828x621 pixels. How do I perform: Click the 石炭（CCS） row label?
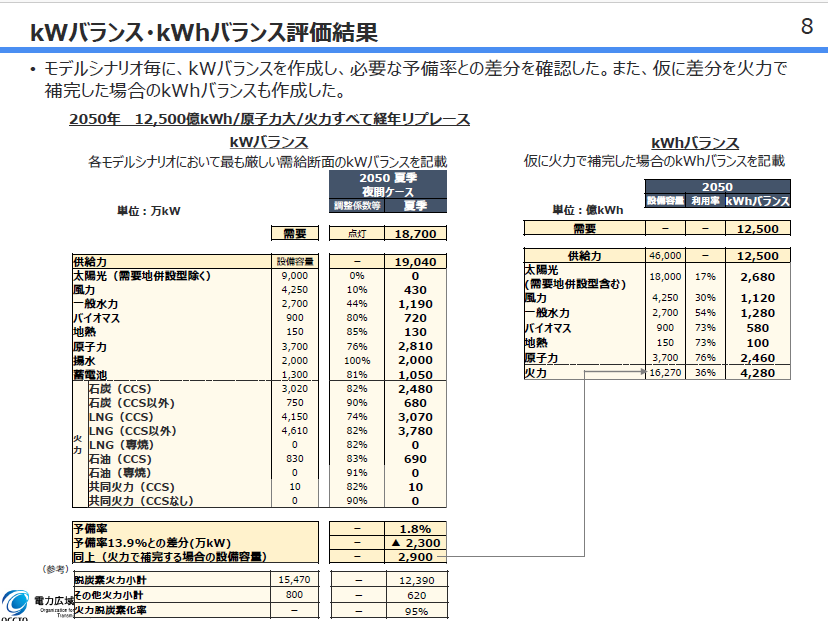point(120,389)
